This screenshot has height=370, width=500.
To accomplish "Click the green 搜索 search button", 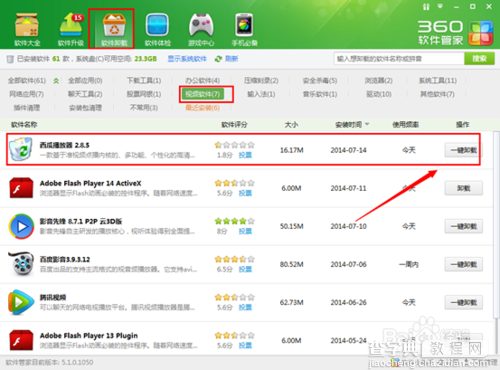I will [479, 59].
